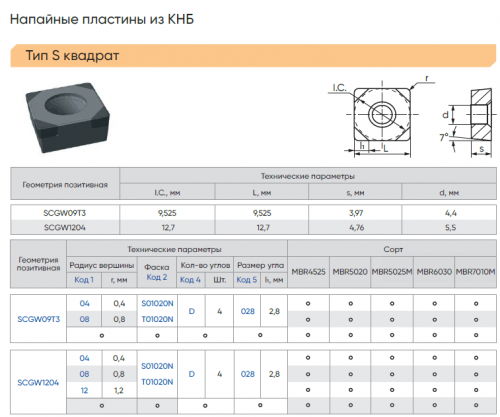Click the MBR5020 grade column header
This screenshot has height=417, width=500.
[x=350, y=272]
